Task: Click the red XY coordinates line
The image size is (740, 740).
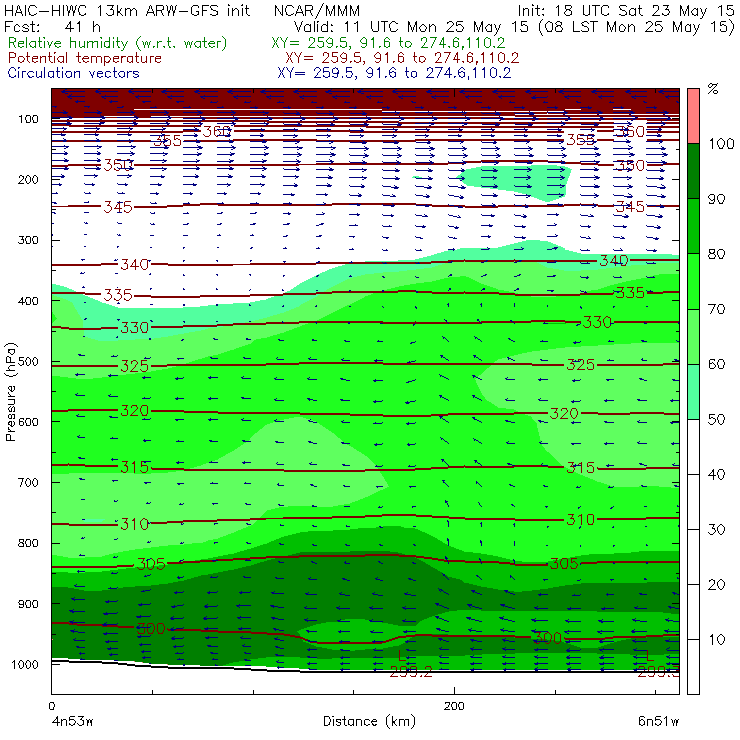Action: pos(402,58)
